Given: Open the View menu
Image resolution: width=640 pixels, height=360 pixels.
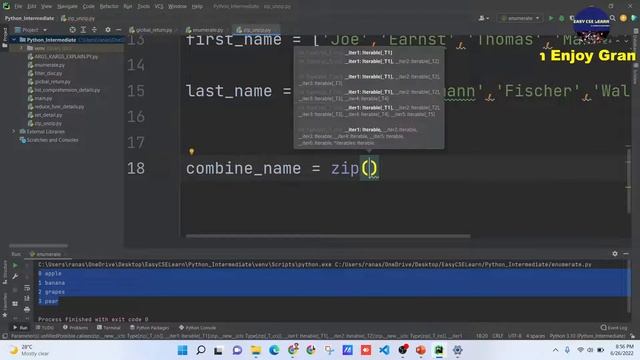Looking at the screenshot, I should (x=47, y=7).
